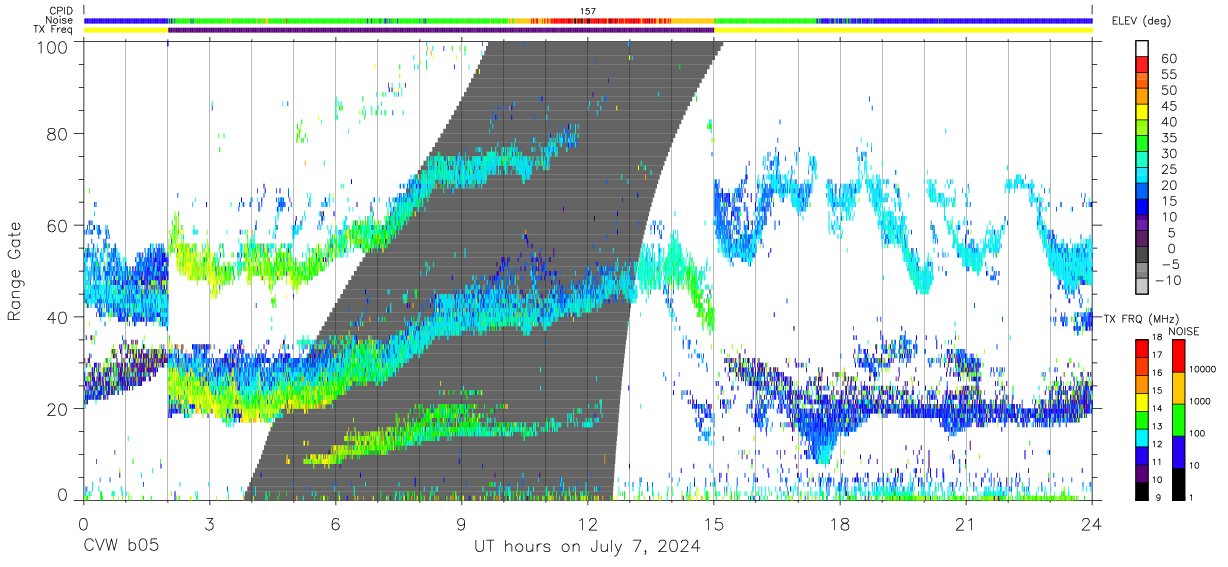Select the green 13–14 MHz segment of TX FRQ bar
The image size is (1228, 567).
point(1142,420)
